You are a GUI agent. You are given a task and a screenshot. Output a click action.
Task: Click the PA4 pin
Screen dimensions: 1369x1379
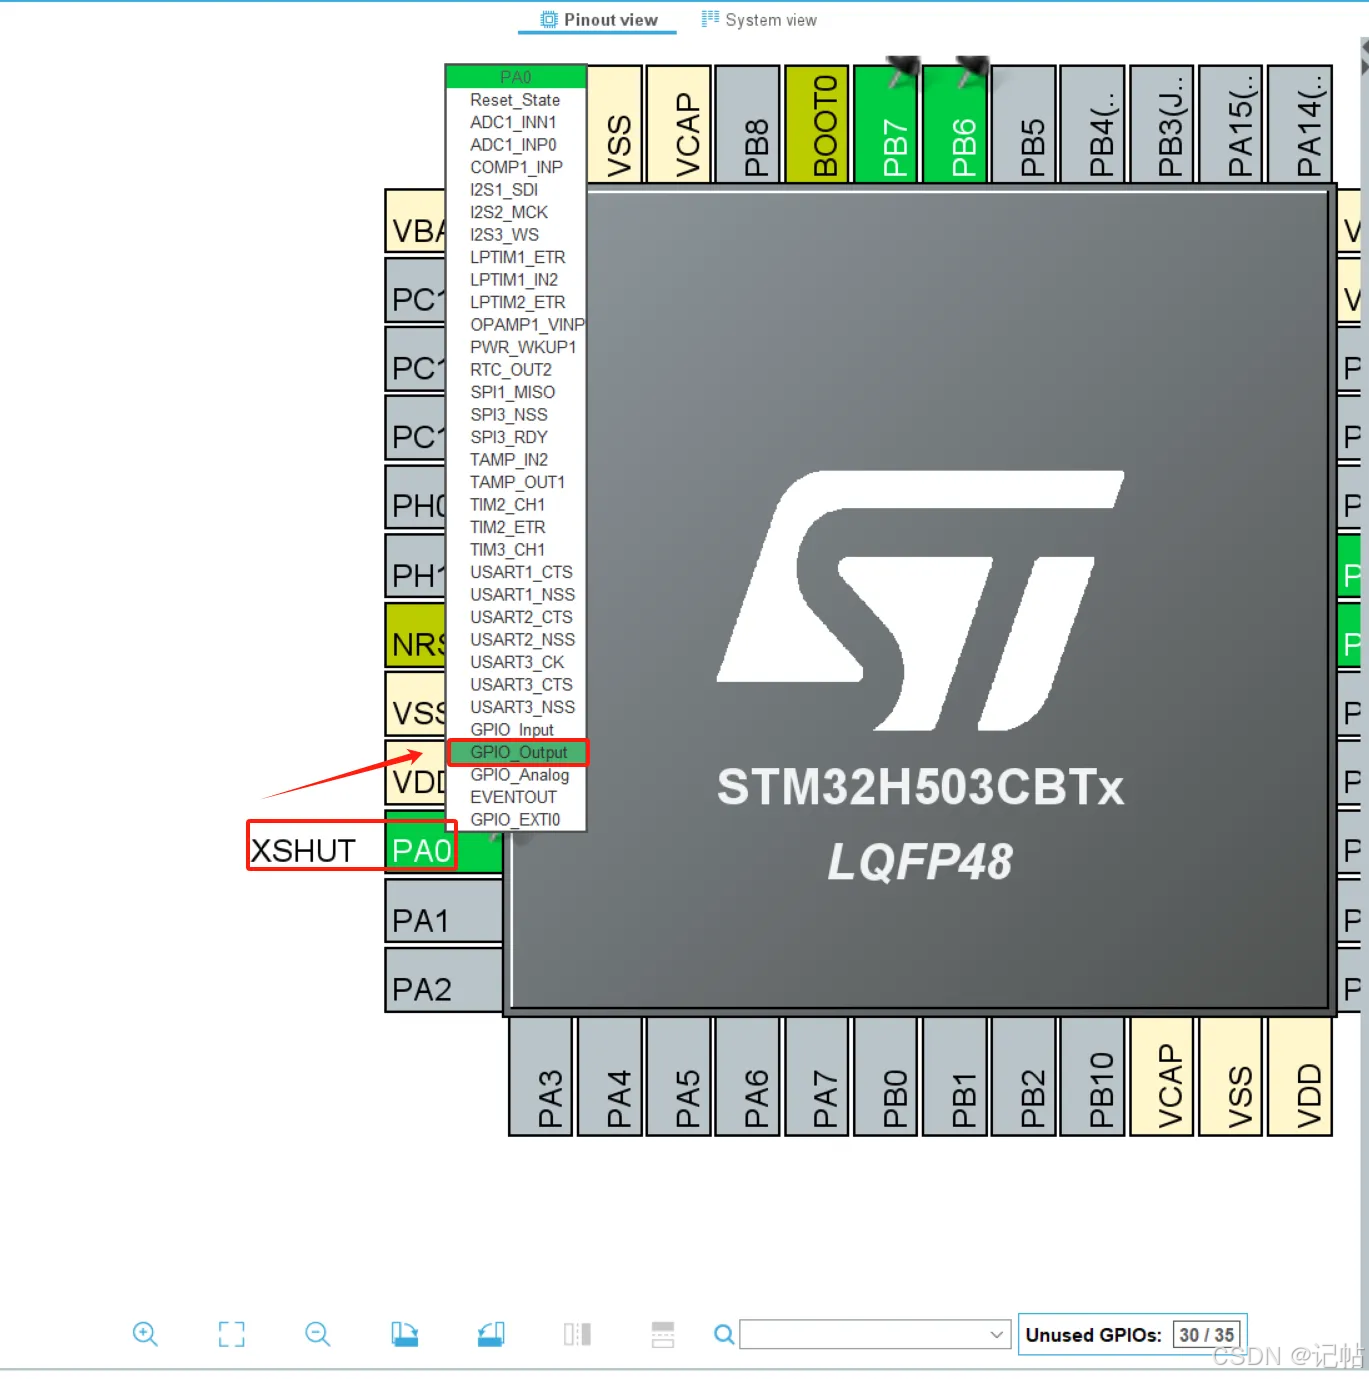(x=610, y=1077)
